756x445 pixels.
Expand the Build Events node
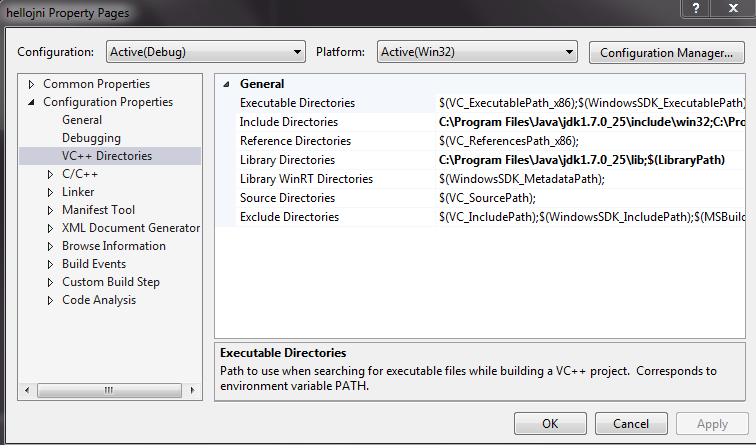[51, 264]
